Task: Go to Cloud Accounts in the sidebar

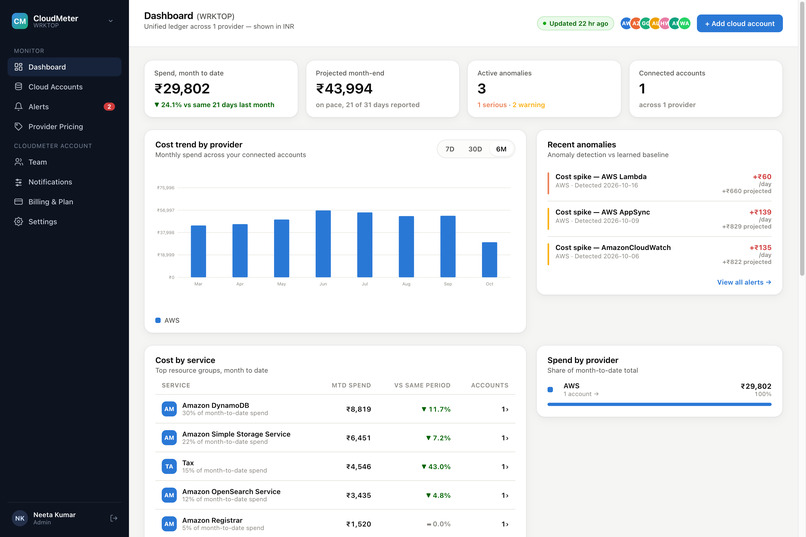Action: point(64,87)
